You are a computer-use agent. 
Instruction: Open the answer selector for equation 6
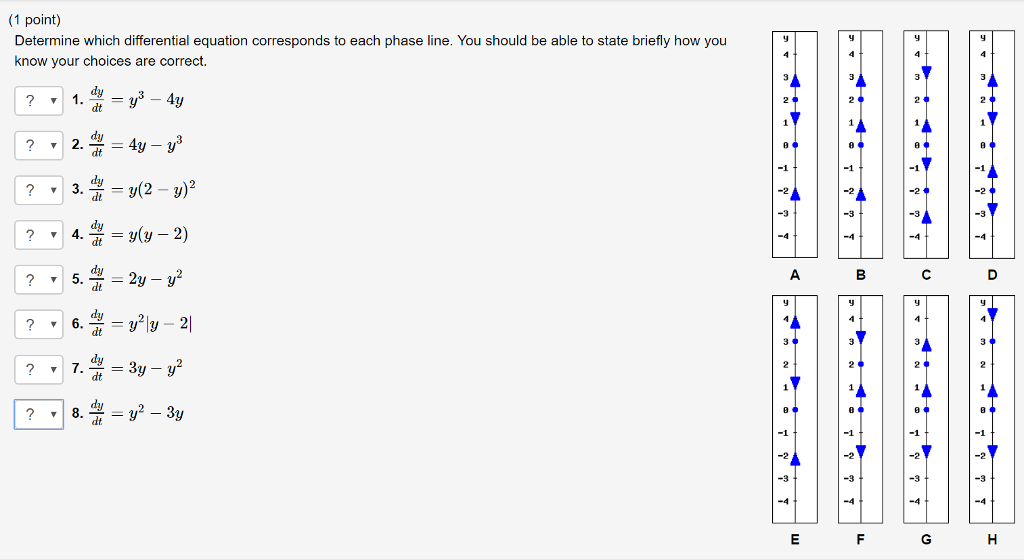(x=39, y=324)
